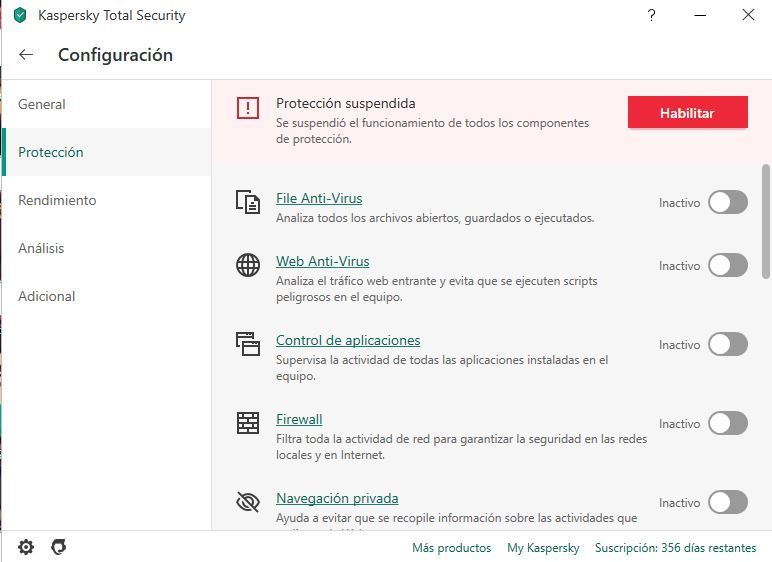The width and height of the screenshot is (772, 562).
Task: Click the Navegación privada crossed-eye icon
Action: tap(247, 502)
